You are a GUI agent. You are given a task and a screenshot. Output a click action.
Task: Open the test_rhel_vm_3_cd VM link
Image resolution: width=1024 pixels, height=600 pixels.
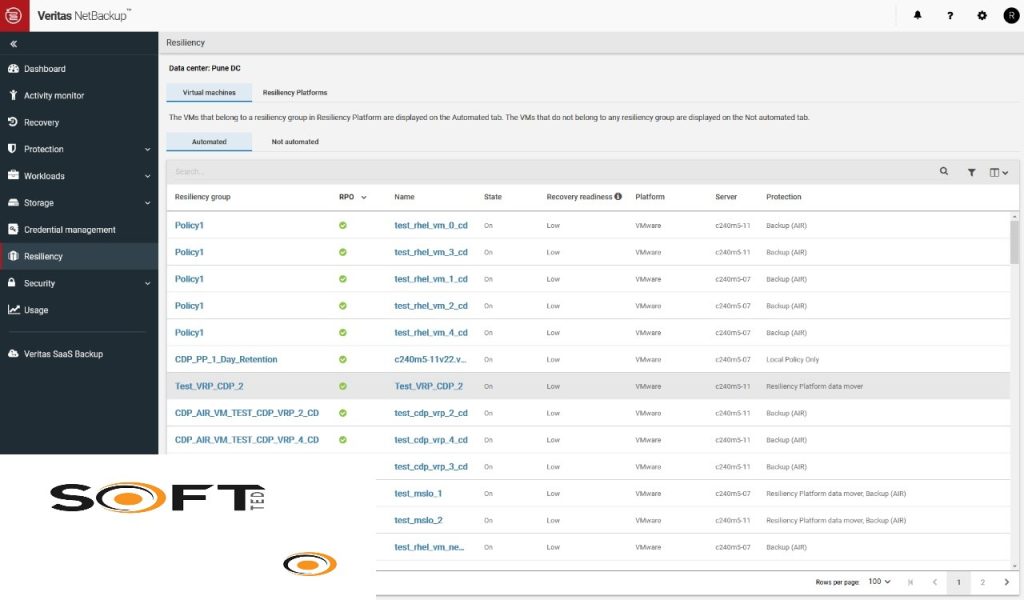(x=431, y=252)
